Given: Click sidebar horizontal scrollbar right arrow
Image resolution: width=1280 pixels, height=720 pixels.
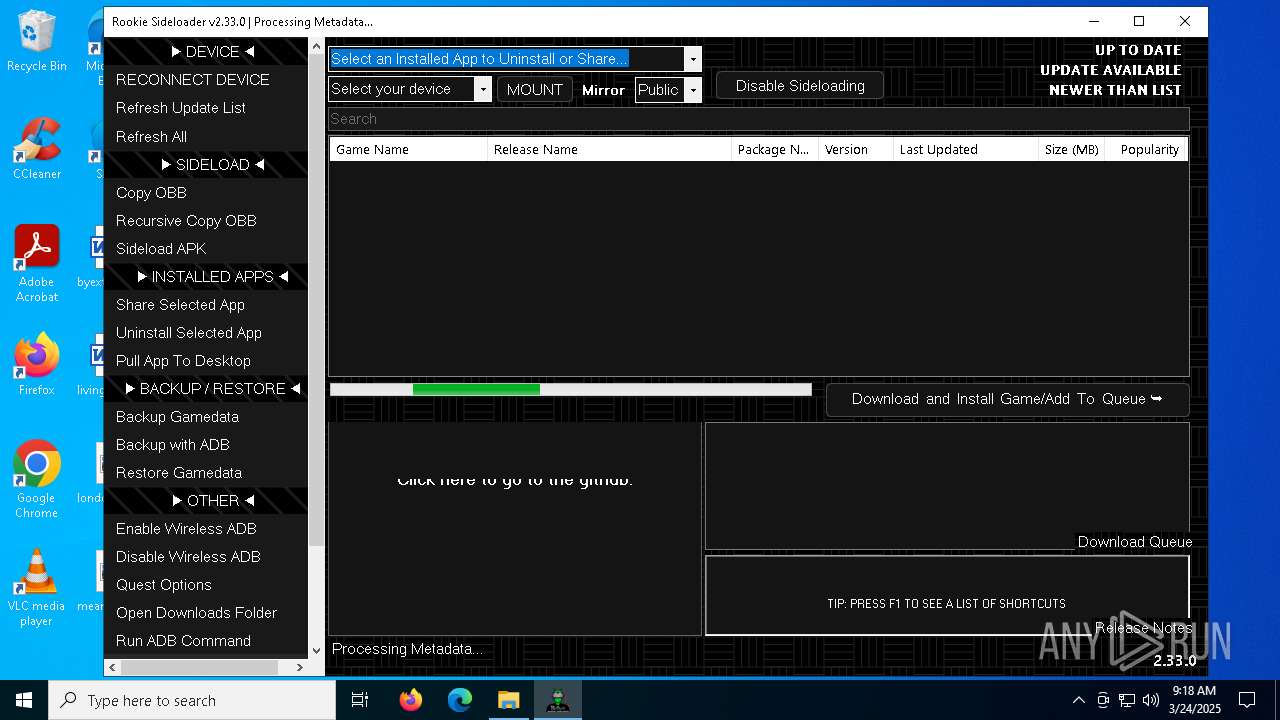Looking at the screenshot, I should [299, 667].
